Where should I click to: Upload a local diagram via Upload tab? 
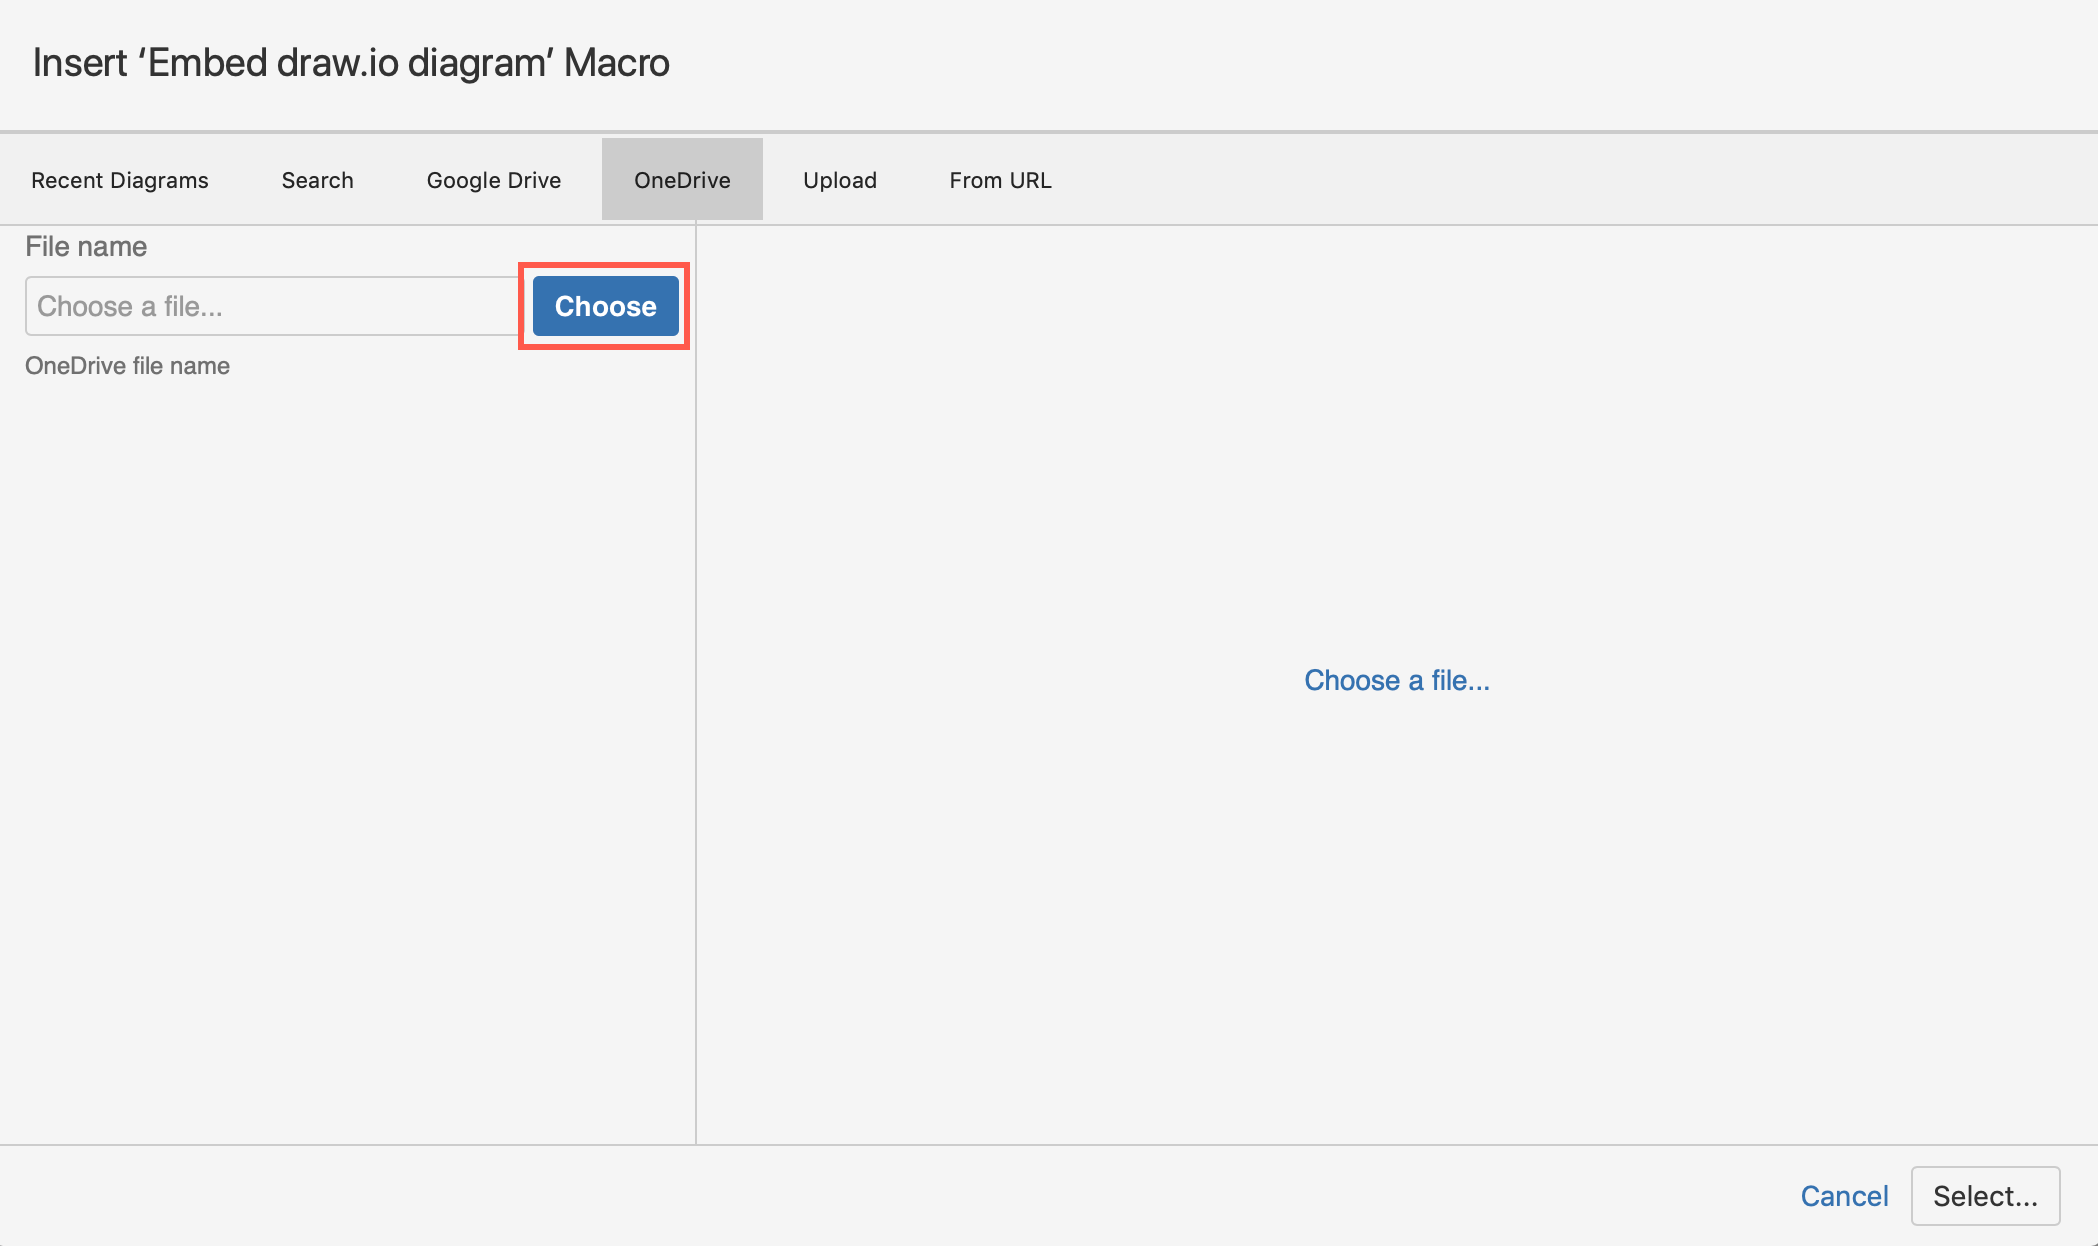click(840, 180)
